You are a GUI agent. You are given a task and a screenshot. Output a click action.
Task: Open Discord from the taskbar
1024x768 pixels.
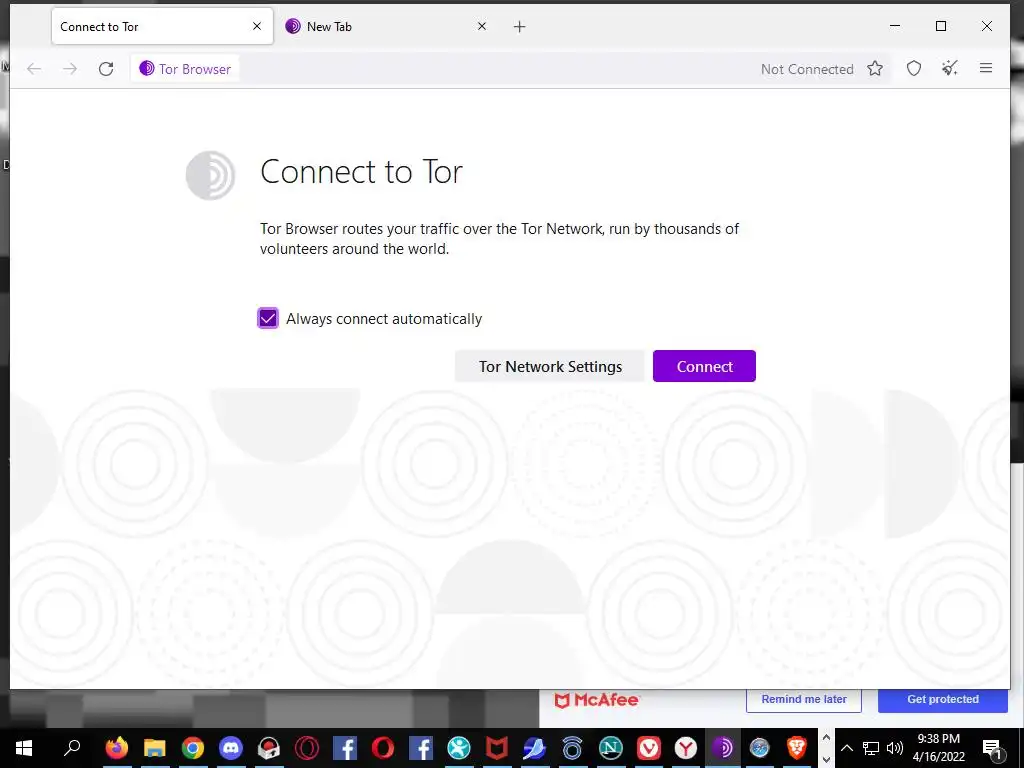[x=231, y=748]
